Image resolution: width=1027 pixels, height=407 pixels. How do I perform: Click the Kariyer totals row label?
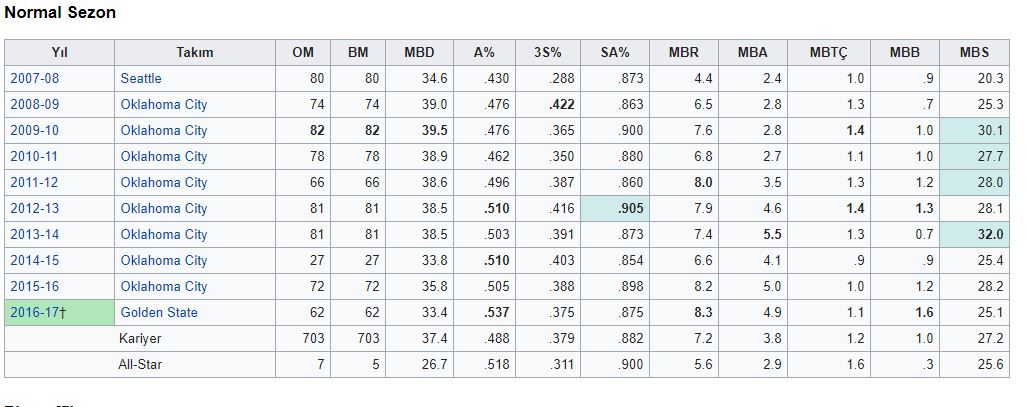tap(140, 338)
